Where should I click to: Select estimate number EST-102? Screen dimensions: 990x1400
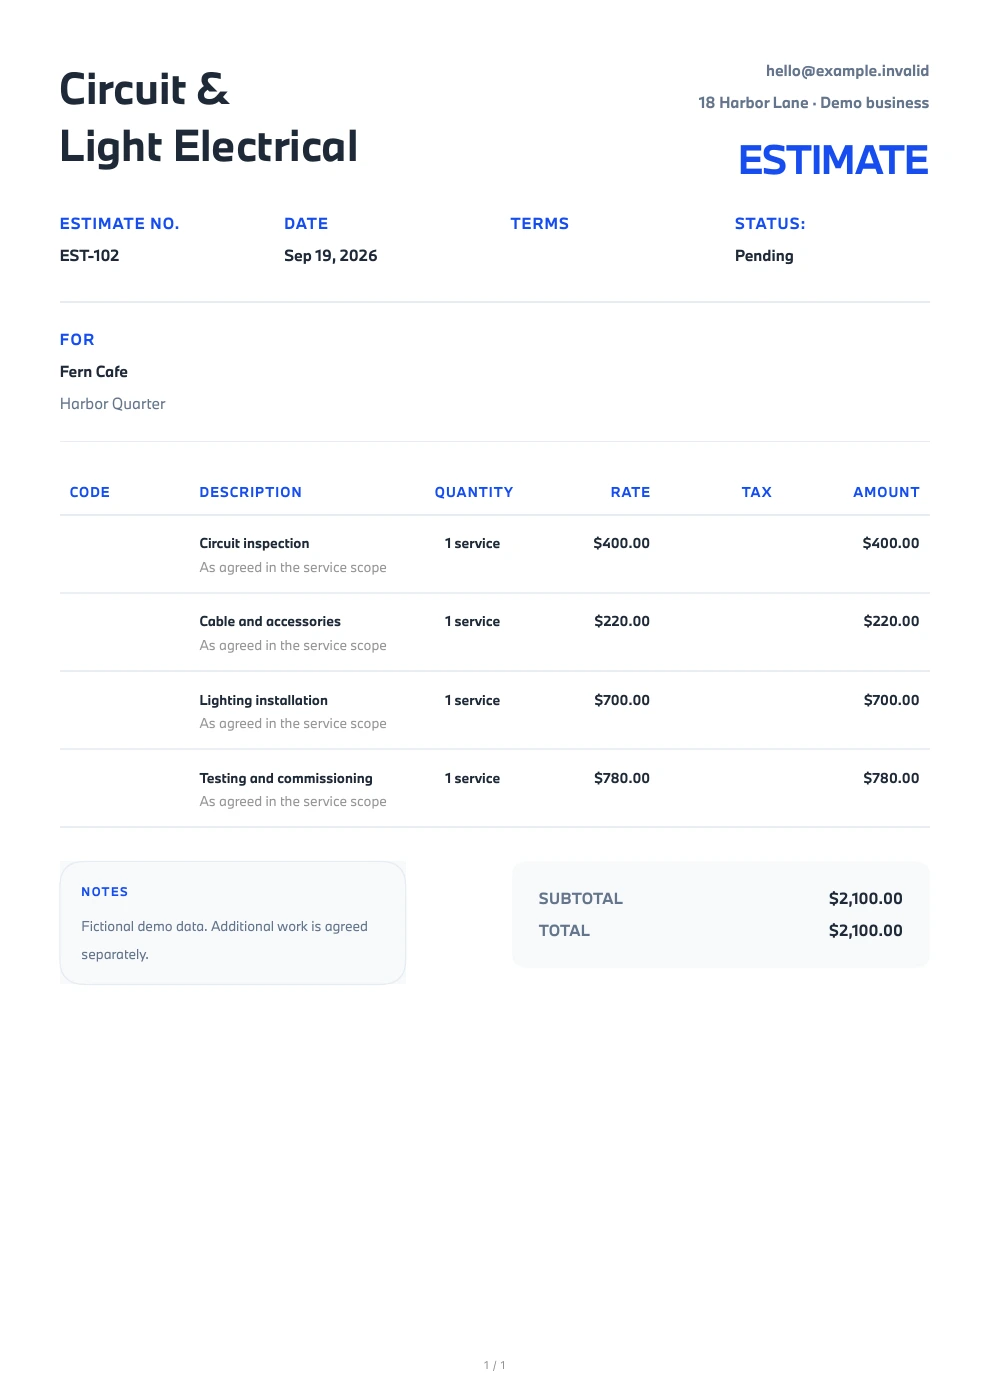point(90,256)
